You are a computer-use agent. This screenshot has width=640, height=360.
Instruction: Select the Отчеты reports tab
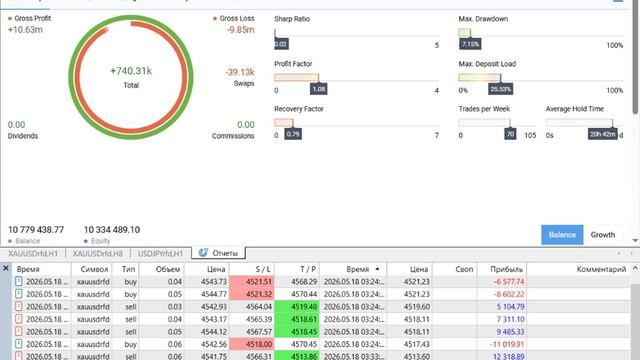(218, 253)
